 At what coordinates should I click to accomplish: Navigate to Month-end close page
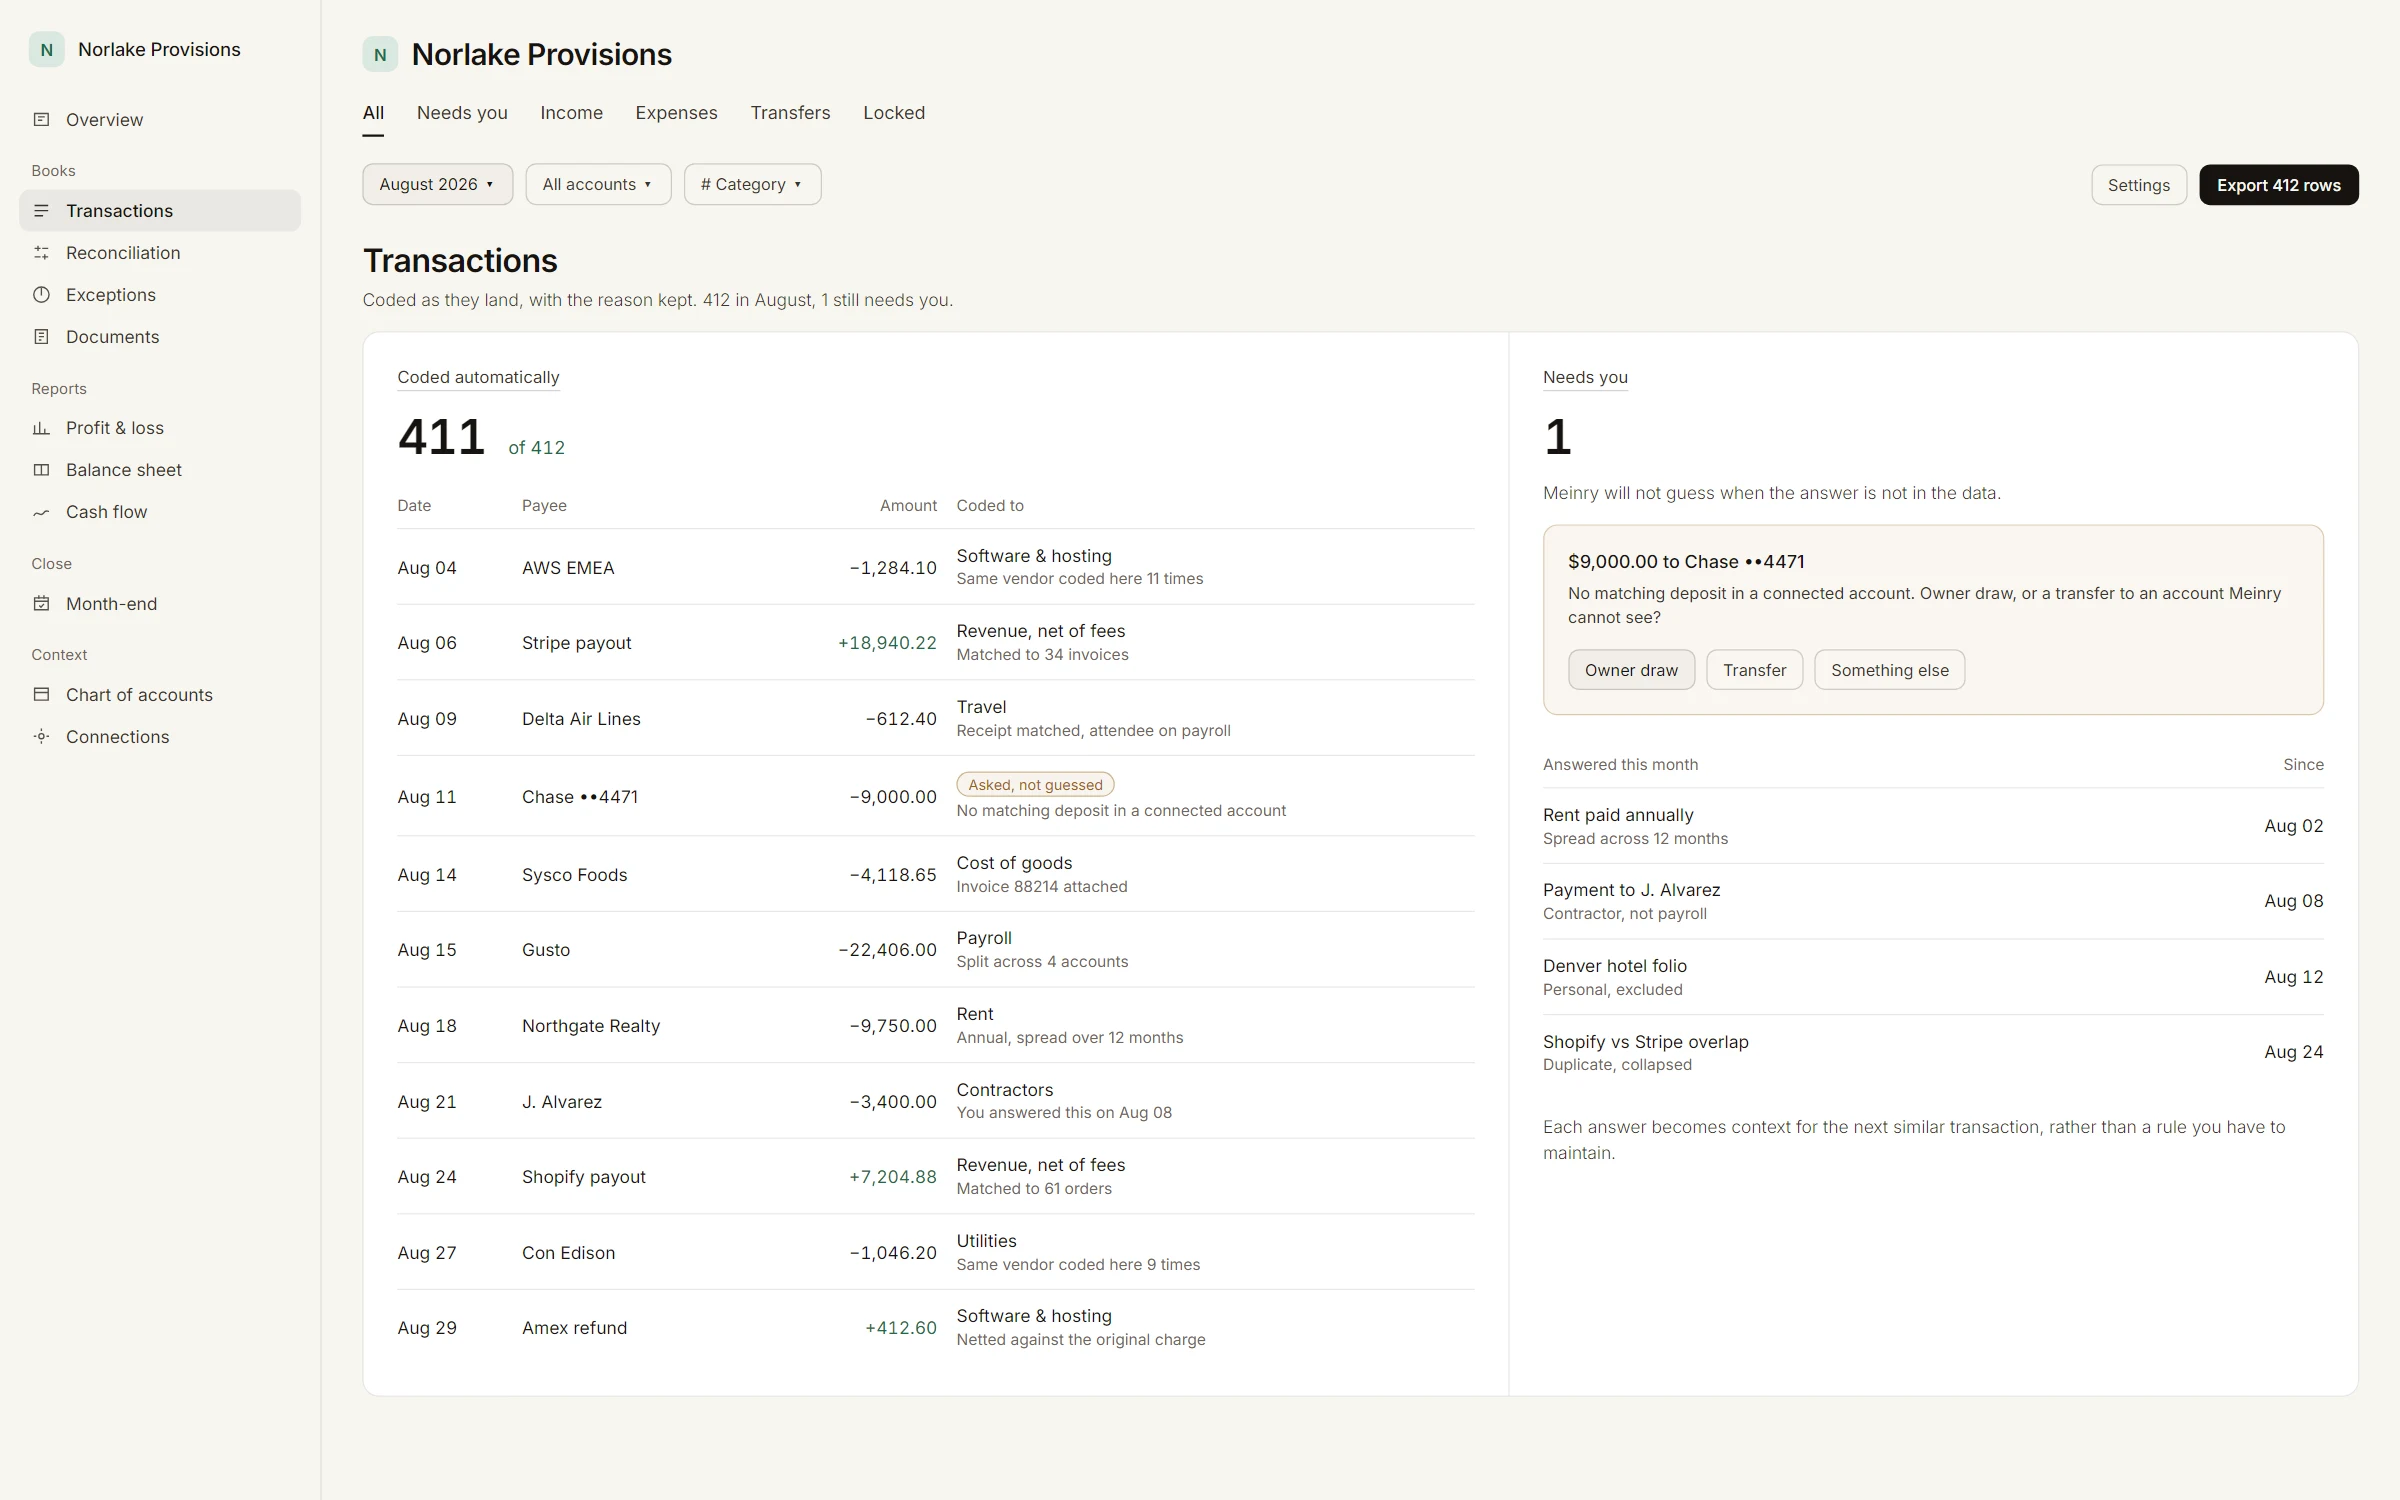coord(160,604)
